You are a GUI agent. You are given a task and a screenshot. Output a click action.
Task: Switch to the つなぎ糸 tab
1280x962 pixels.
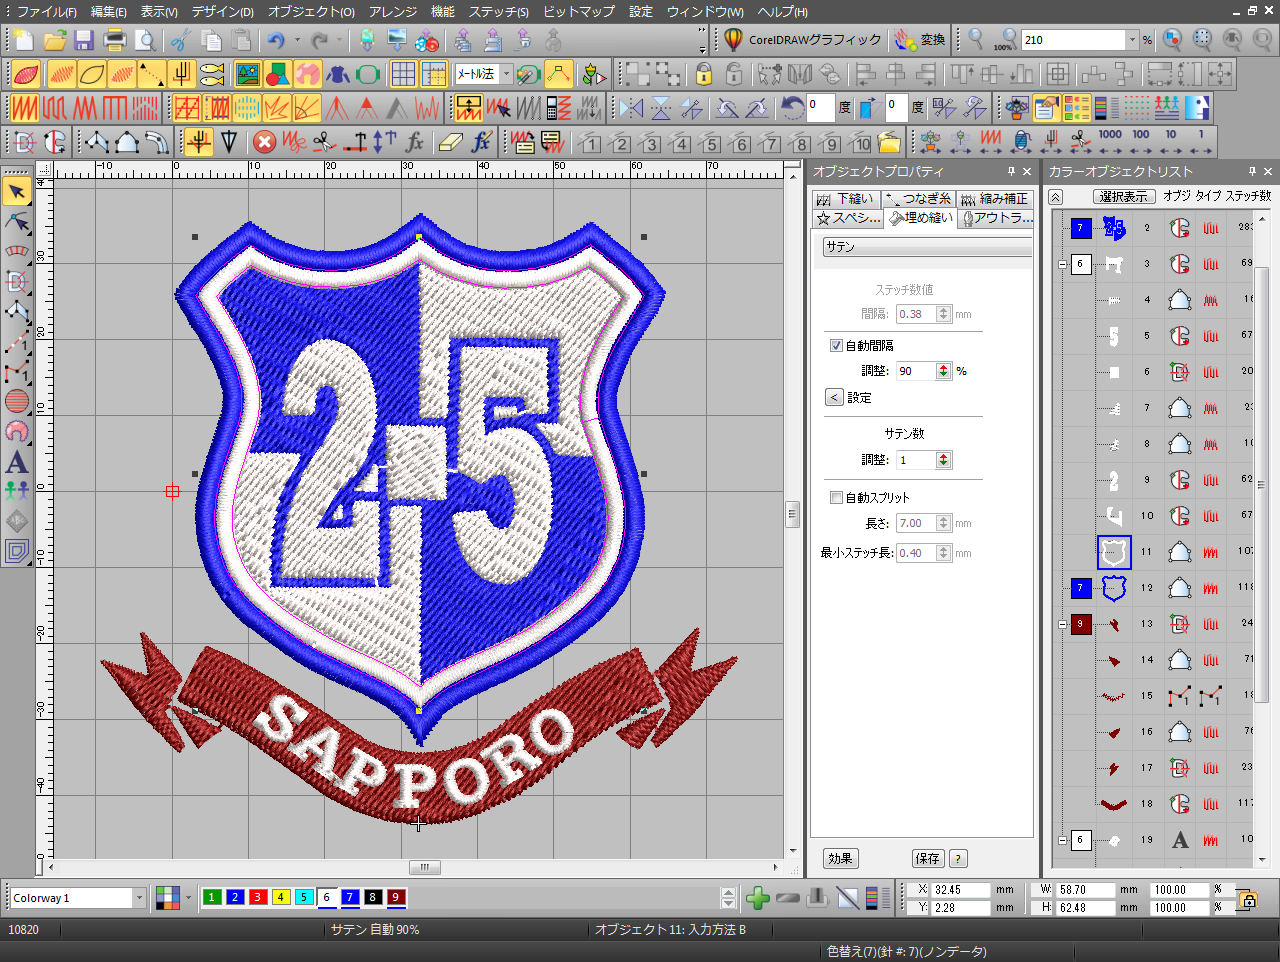pos(919,199)
